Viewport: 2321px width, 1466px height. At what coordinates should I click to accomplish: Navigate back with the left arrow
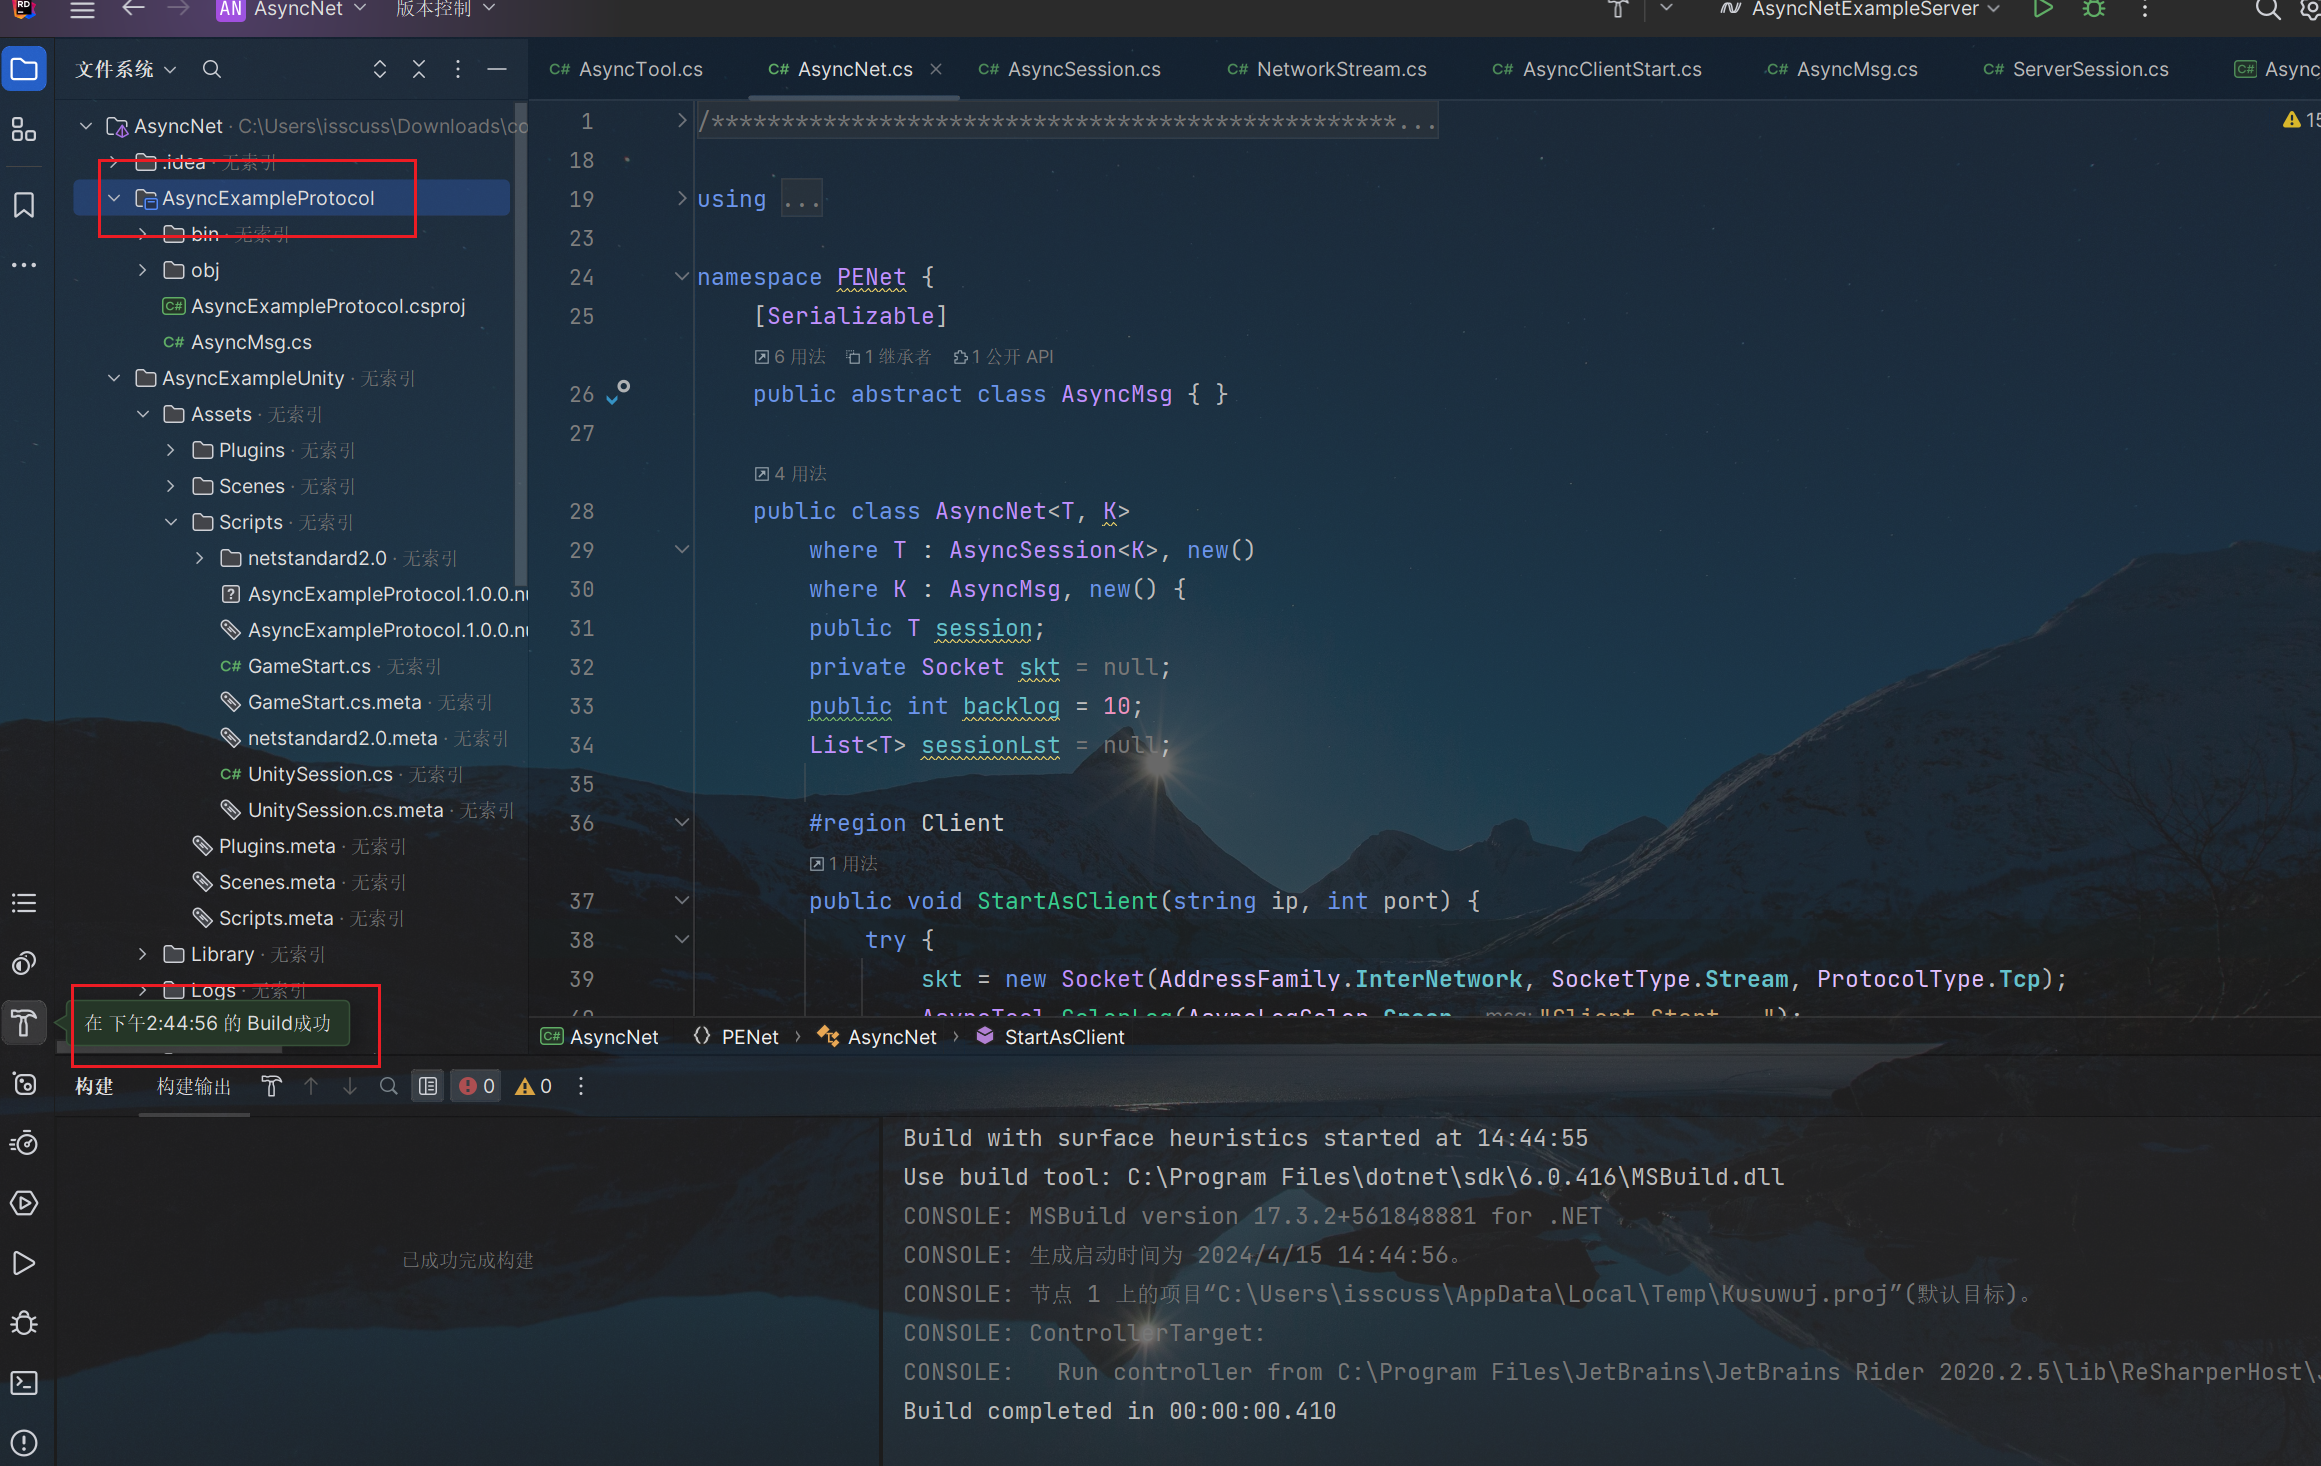(x=133, y=9)
